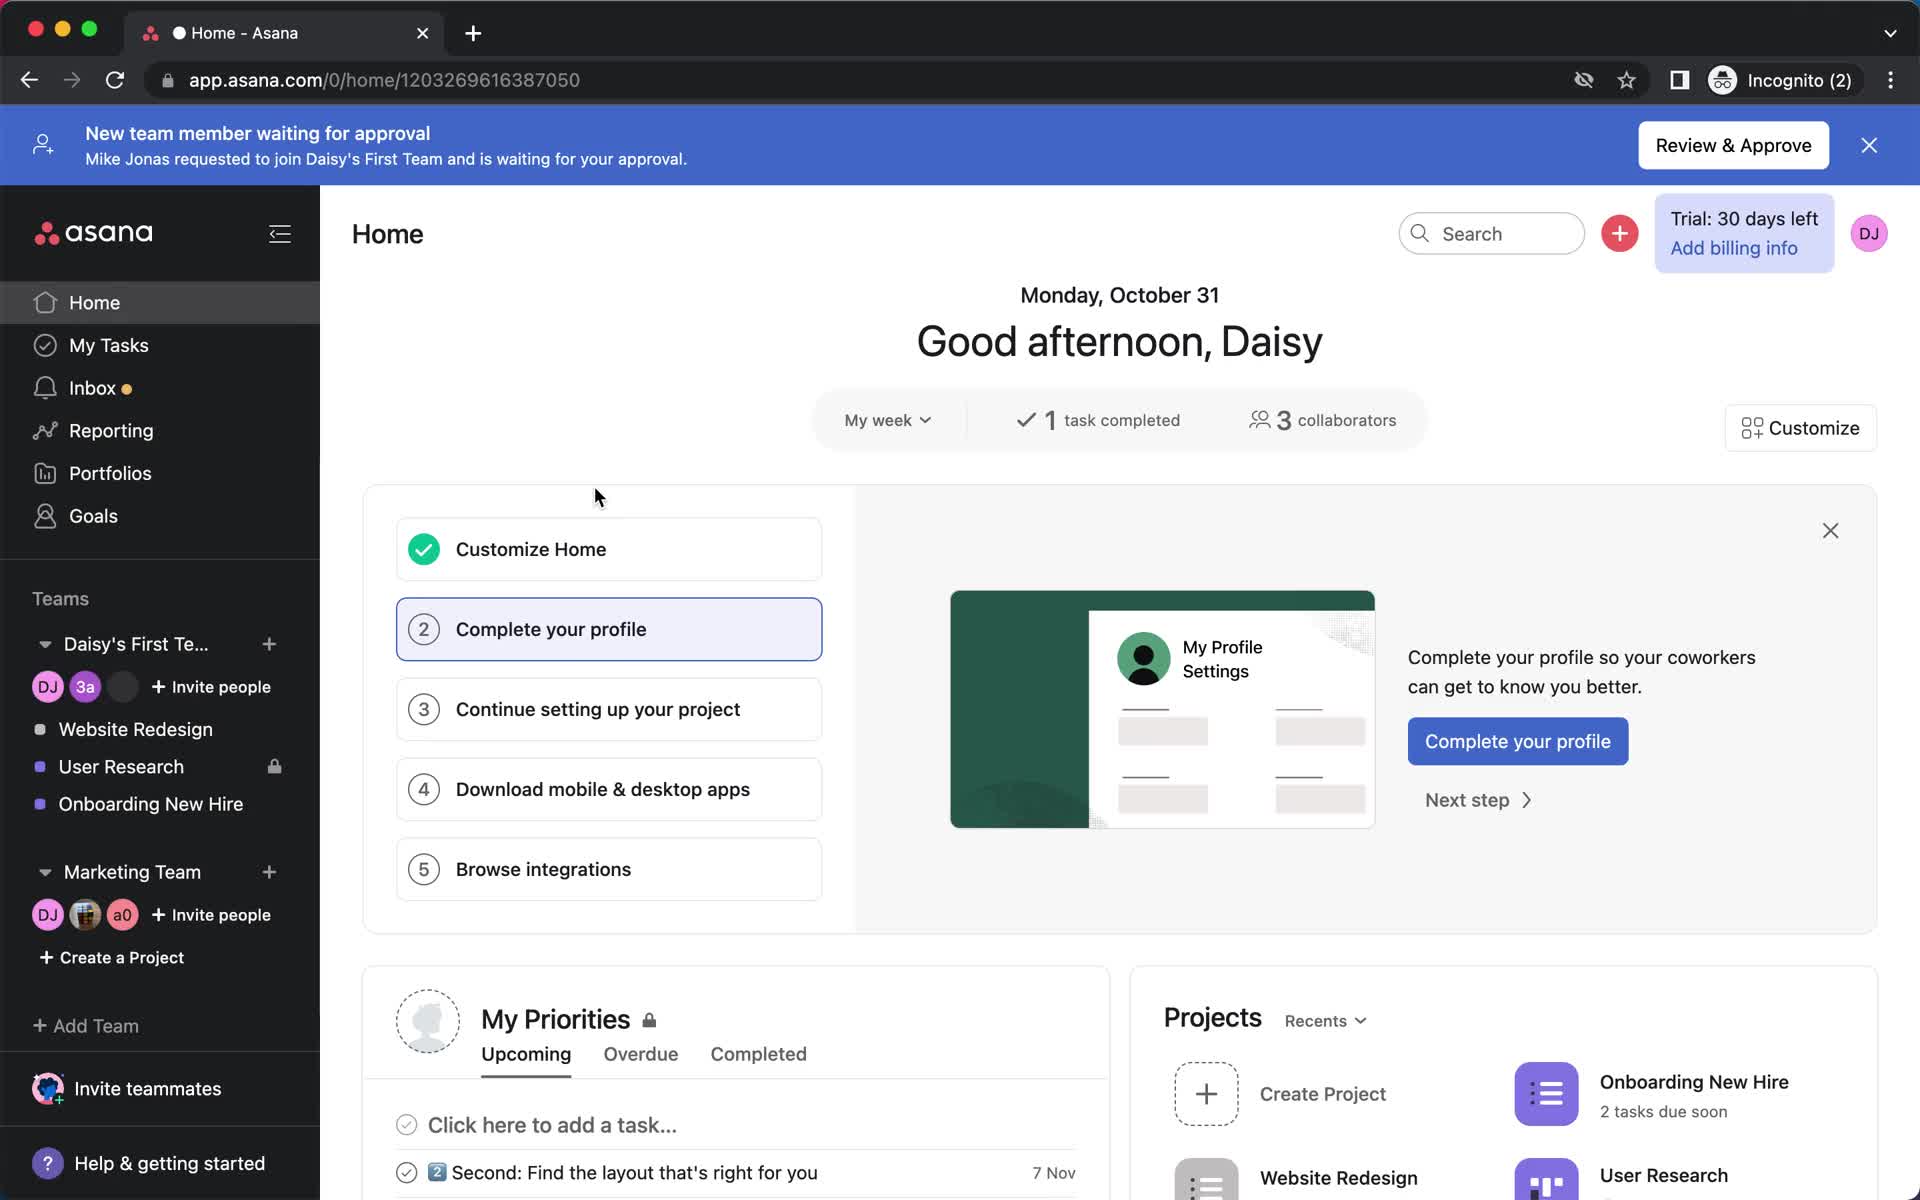Click the Search input field
The width and height of the screenshot is (1920, 1200).
click(x=1489, y=232)
